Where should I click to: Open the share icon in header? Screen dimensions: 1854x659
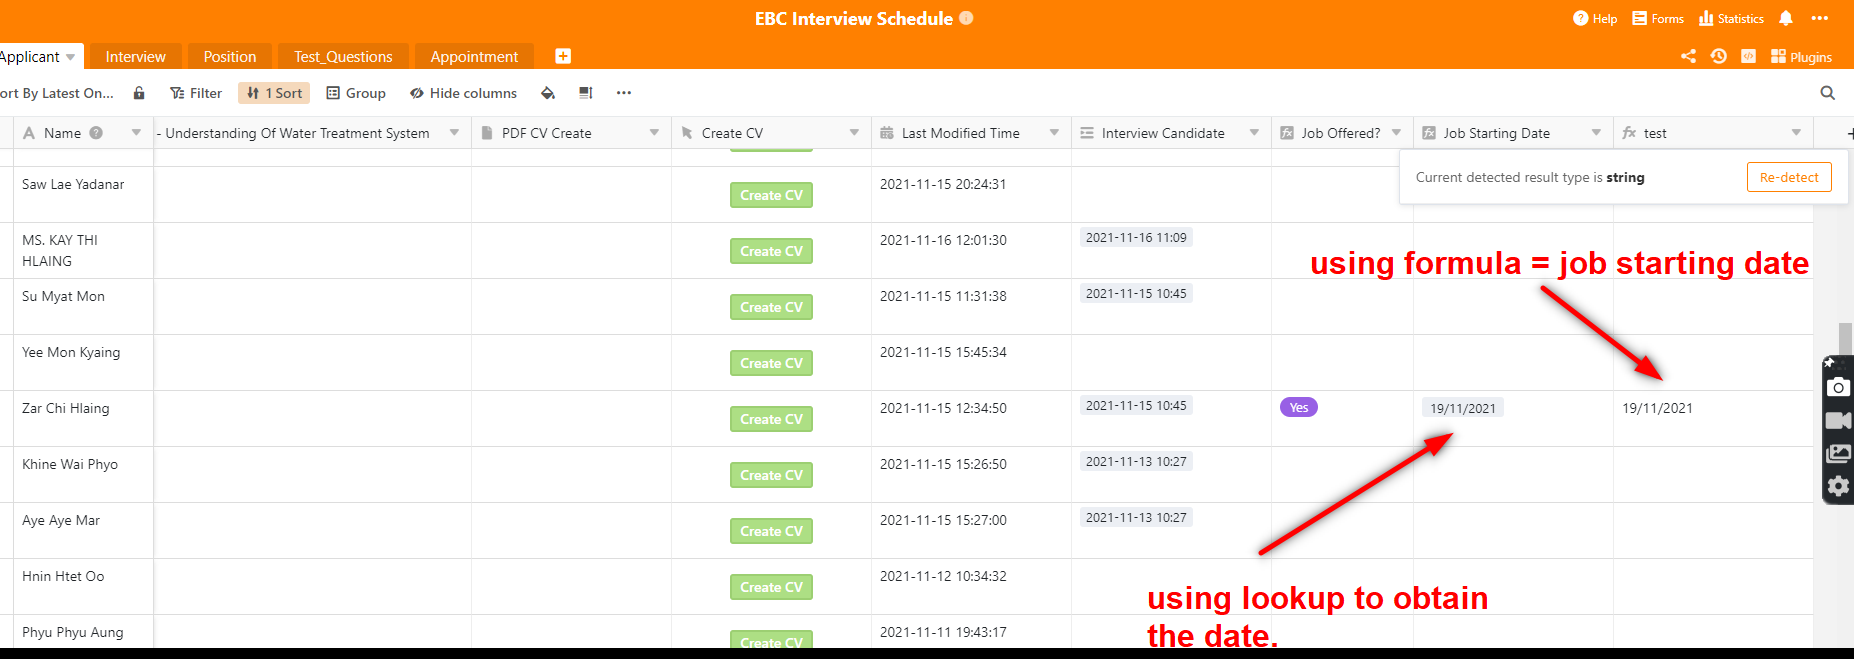[x=1688, y=57]
